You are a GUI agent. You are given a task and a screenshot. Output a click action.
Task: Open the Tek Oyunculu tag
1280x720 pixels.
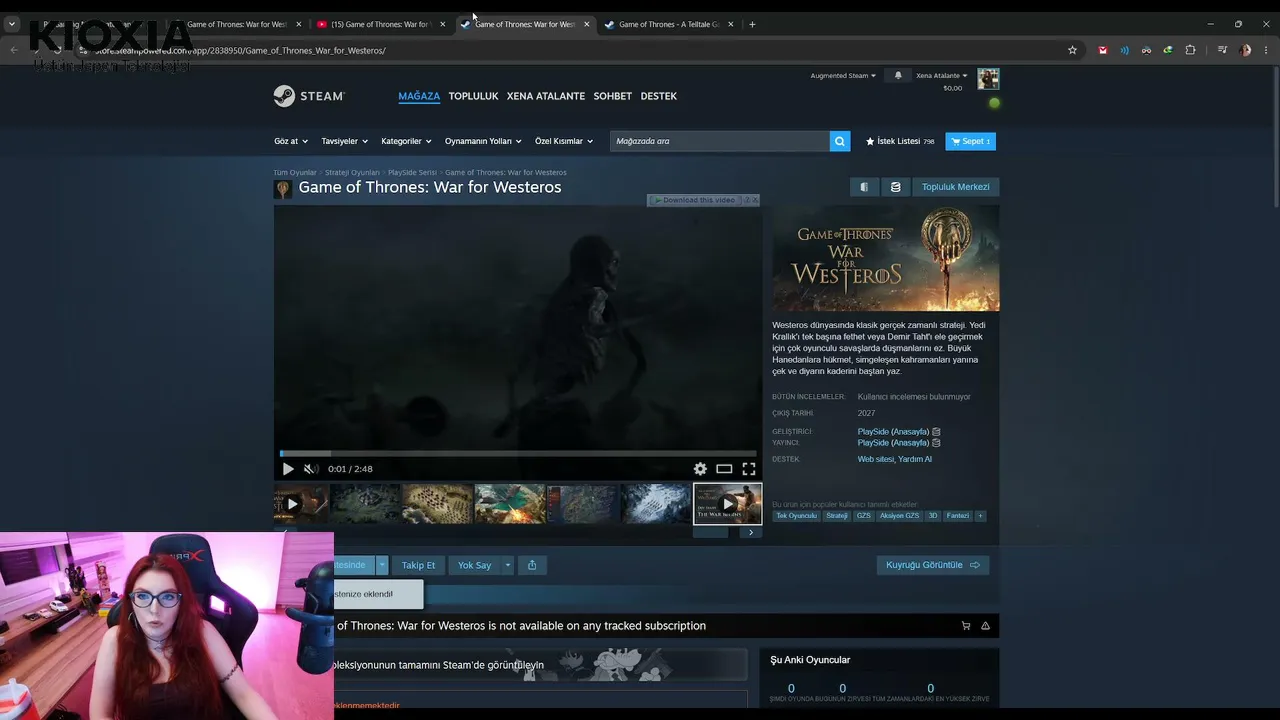tap(796, 516)
